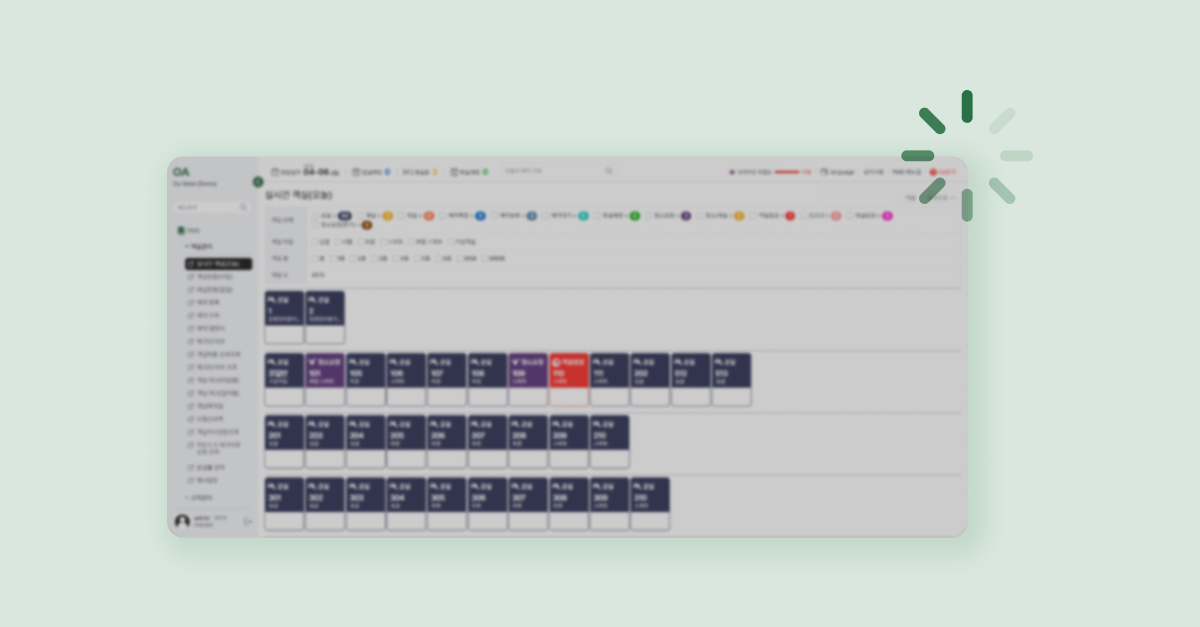Click the magnifier icon in top search

click(x=608, y=171)
